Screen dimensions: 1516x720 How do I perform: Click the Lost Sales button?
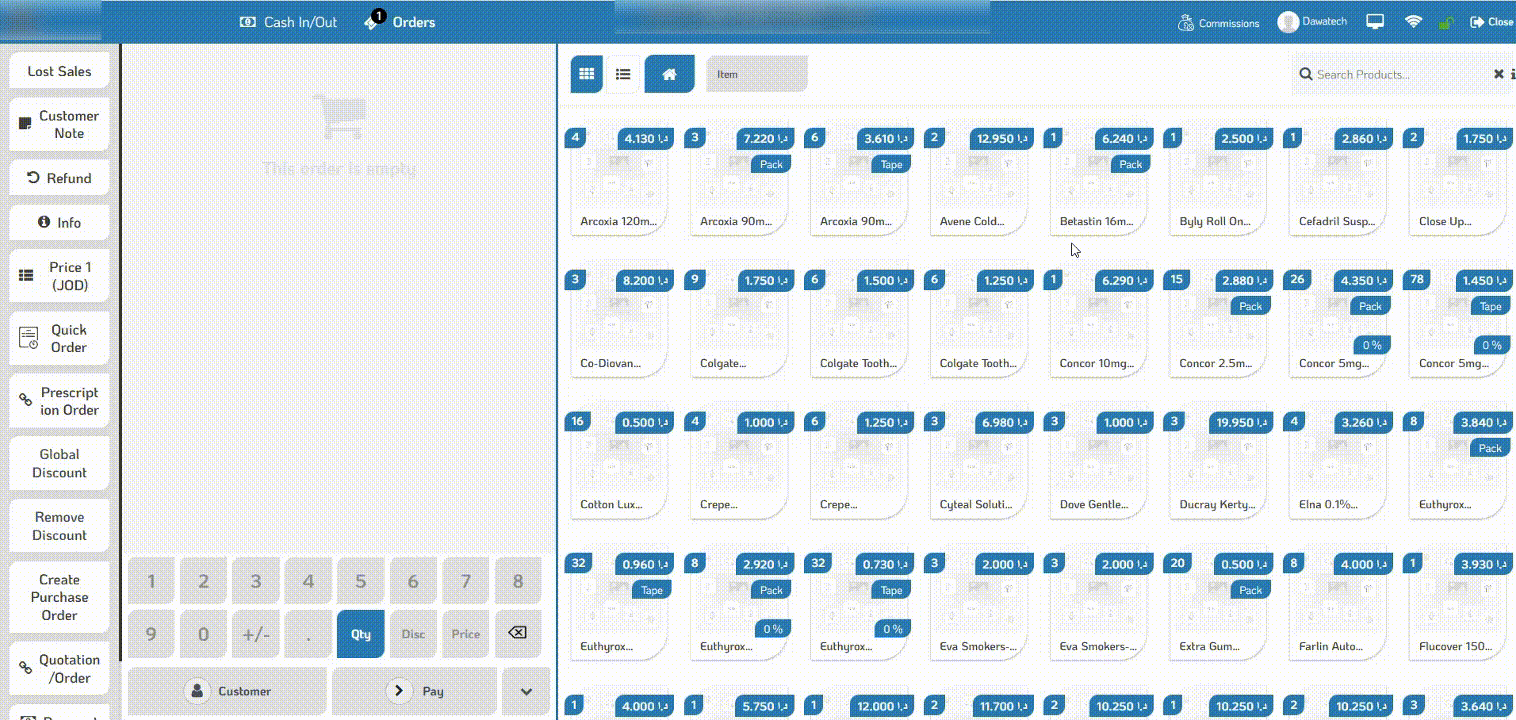[x=59, y=71]
